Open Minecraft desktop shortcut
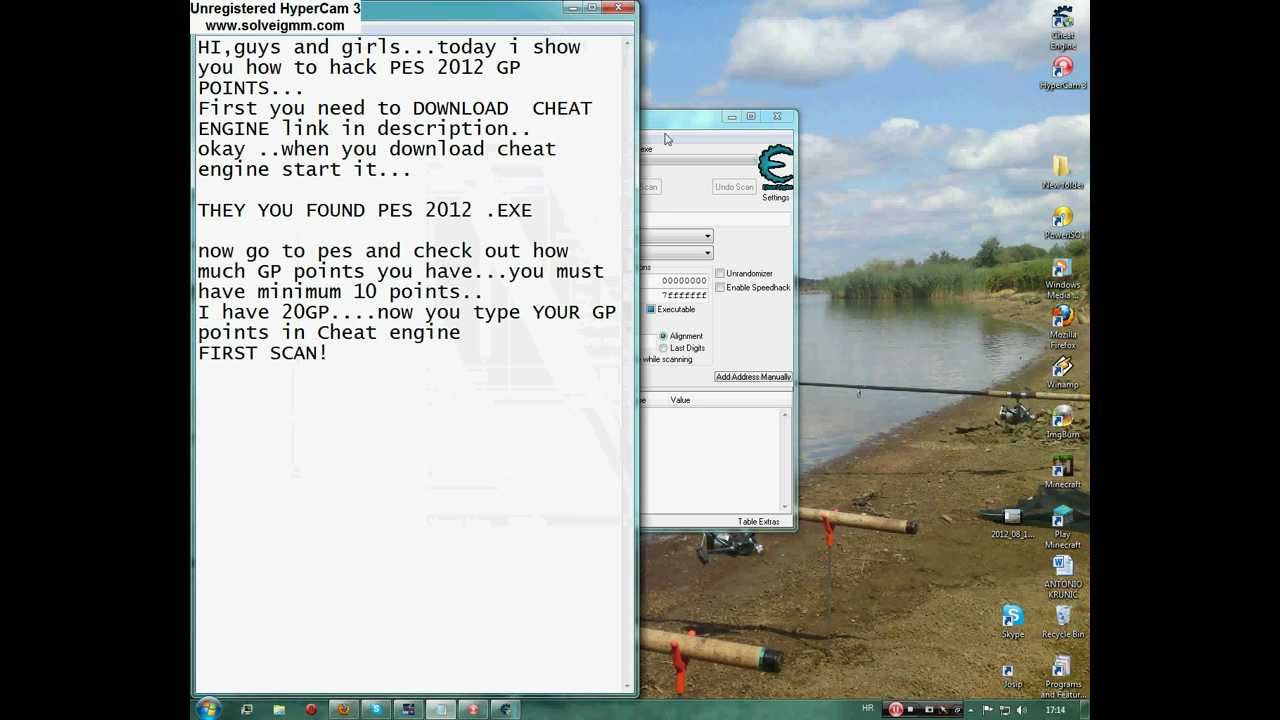This screenshot has height=720, width=1280. coord(1062,472)
